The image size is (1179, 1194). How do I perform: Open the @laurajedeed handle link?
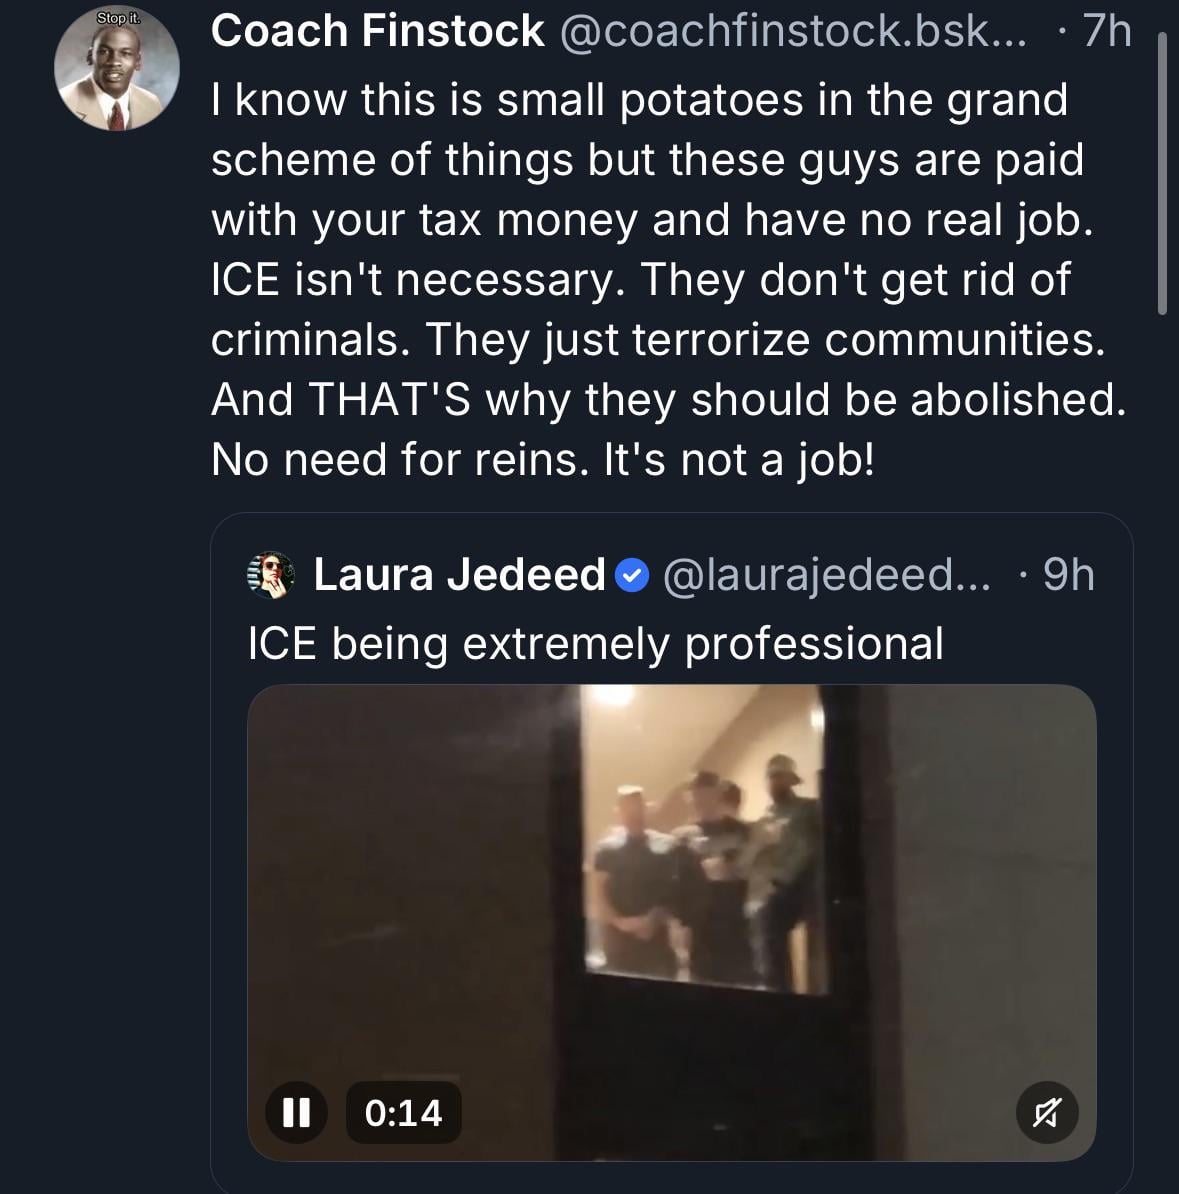(825, 574)
